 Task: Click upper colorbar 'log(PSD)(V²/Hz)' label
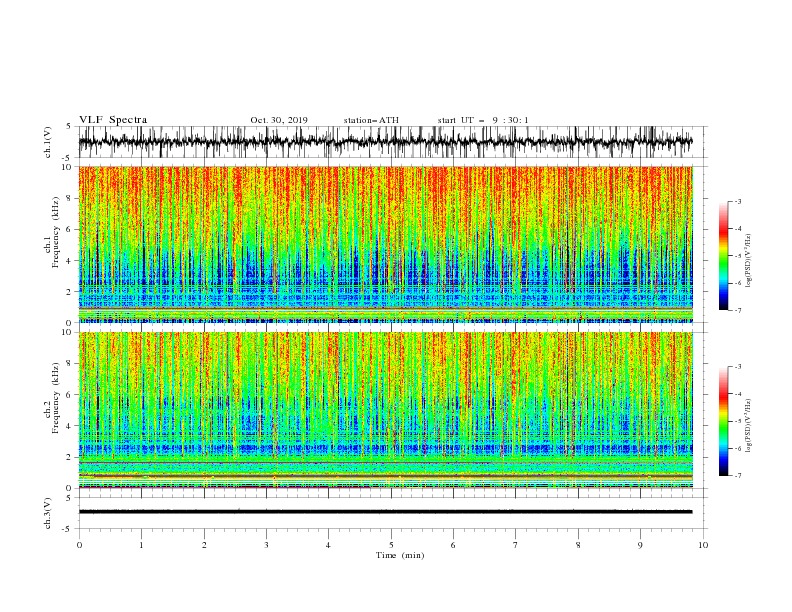[749, 261]
